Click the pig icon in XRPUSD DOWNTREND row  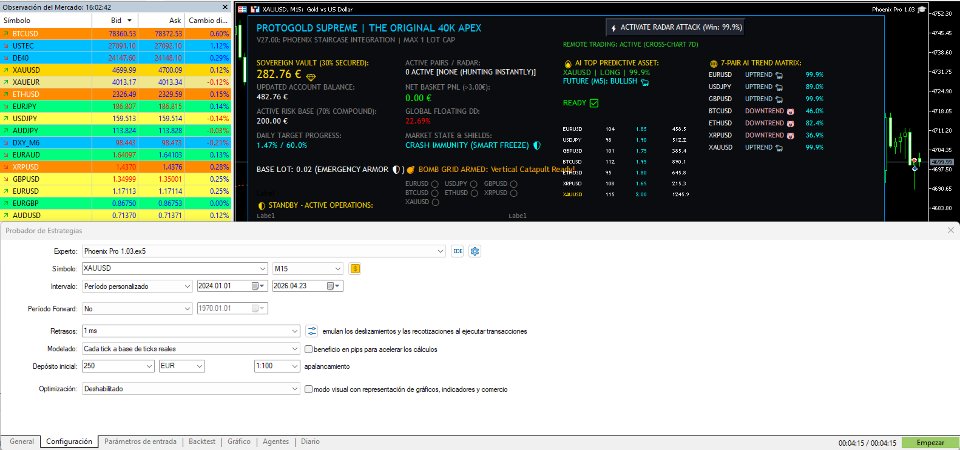(x=790, y=135)
